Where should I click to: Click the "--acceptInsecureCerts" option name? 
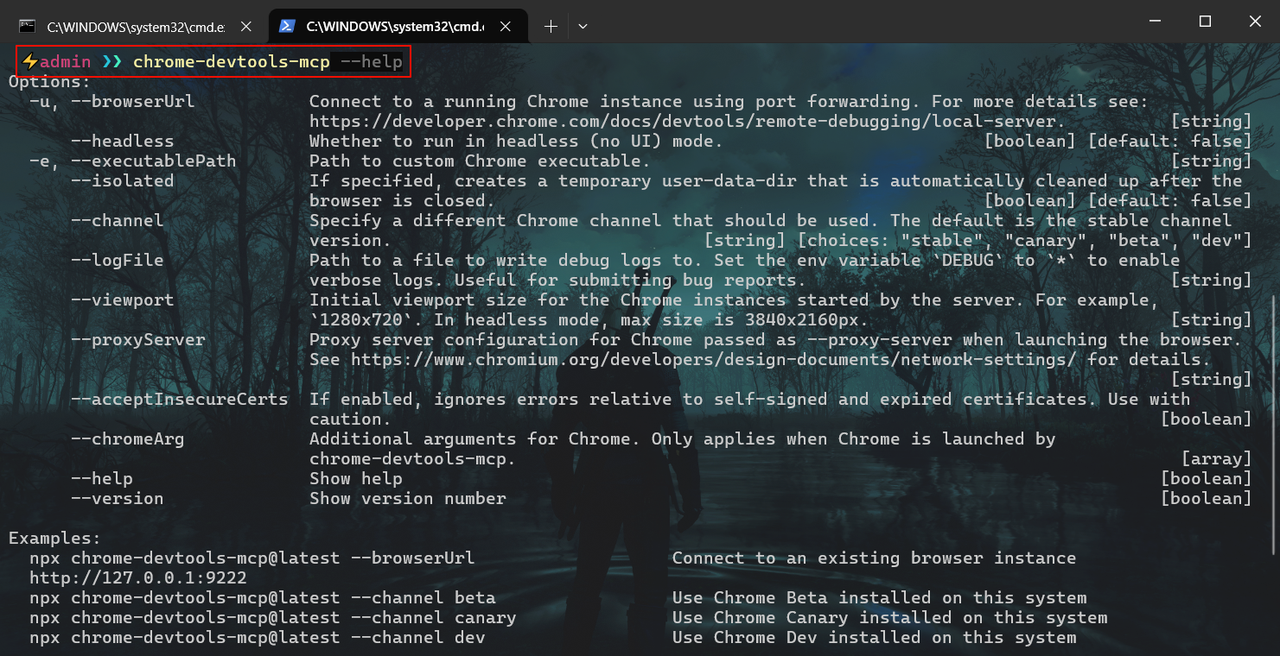[x=179, y=399]
